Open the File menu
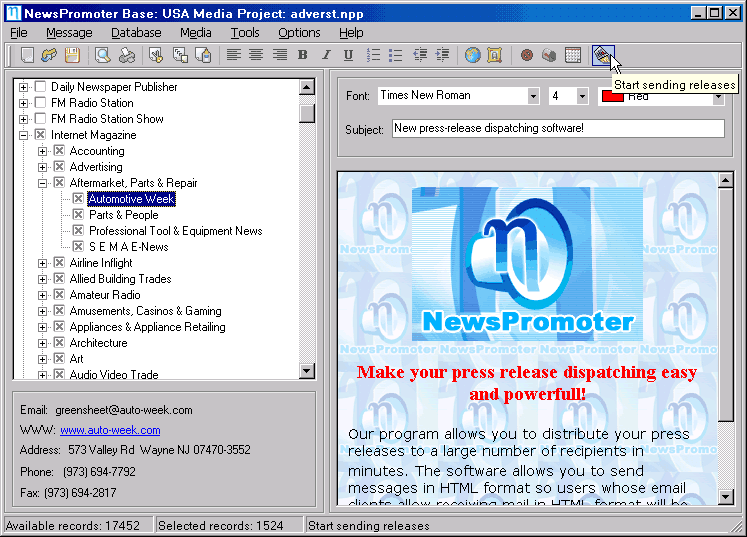The height and width of the screenshot is (537, 747). [x=19, y=33]
